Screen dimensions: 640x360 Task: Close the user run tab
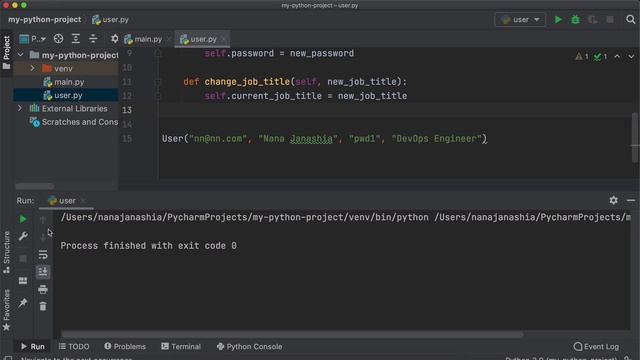pyautogui.click(x=83, y=200)
